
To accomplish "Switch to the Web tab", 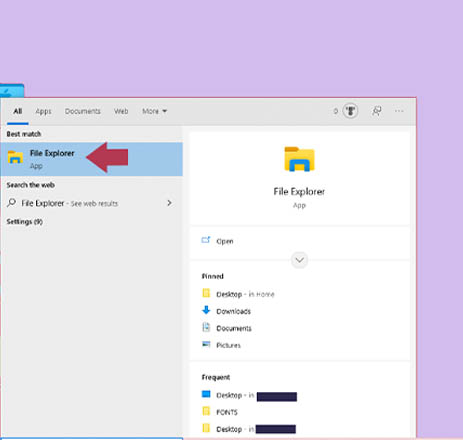I will pyautogui.click(x=121, y=111).
